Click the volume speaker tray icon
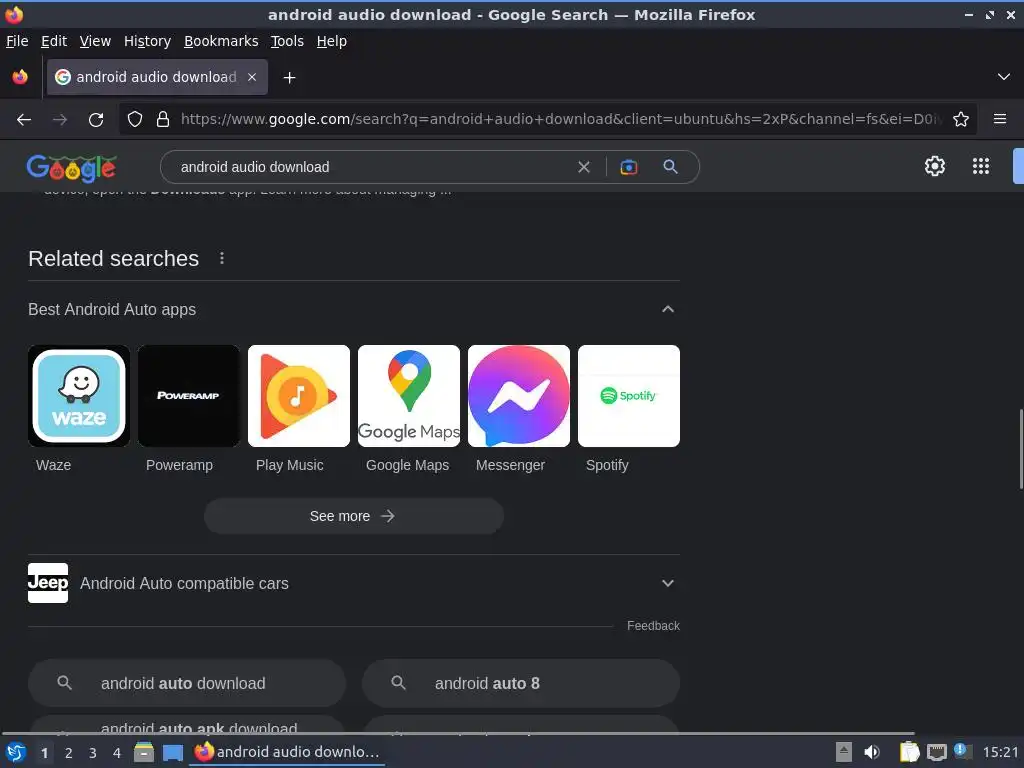This screenshot has height=768, width=1024. point(872,752)
